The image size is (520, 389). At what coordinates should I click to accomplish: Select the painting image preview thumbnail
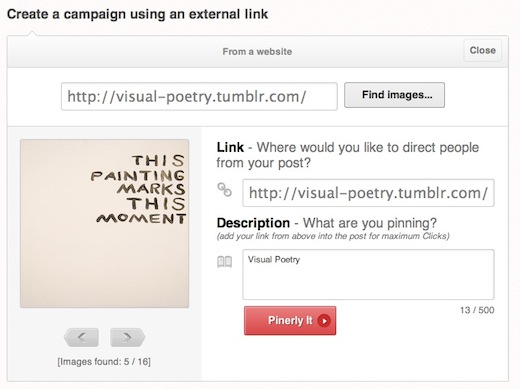coord(104,223)
